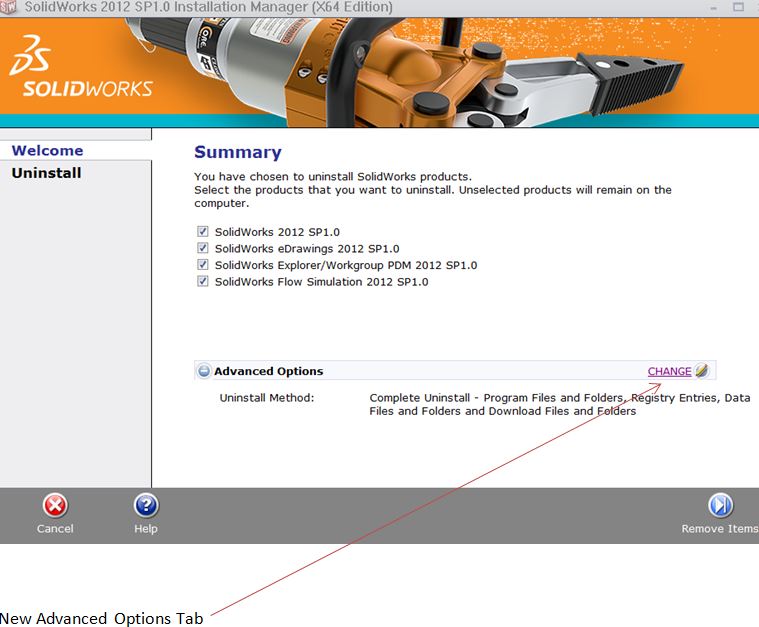The image size is (759, 627).
Task: Toggle SolidWorks eDrawings 2012 SP1.0 checkbox
Action: (203, 249)
